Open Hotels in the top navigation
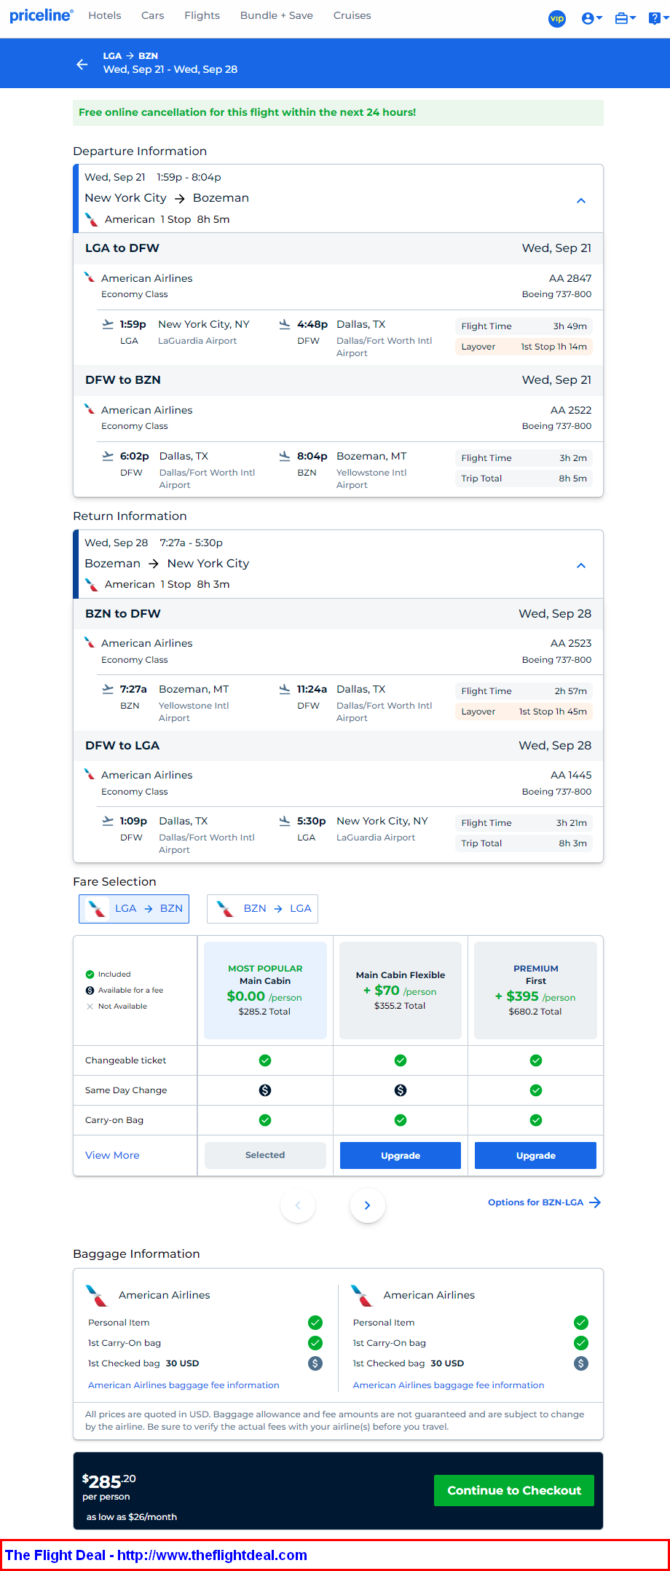The width and height of the screenshot is (670, 1571). tap(105, 16)
